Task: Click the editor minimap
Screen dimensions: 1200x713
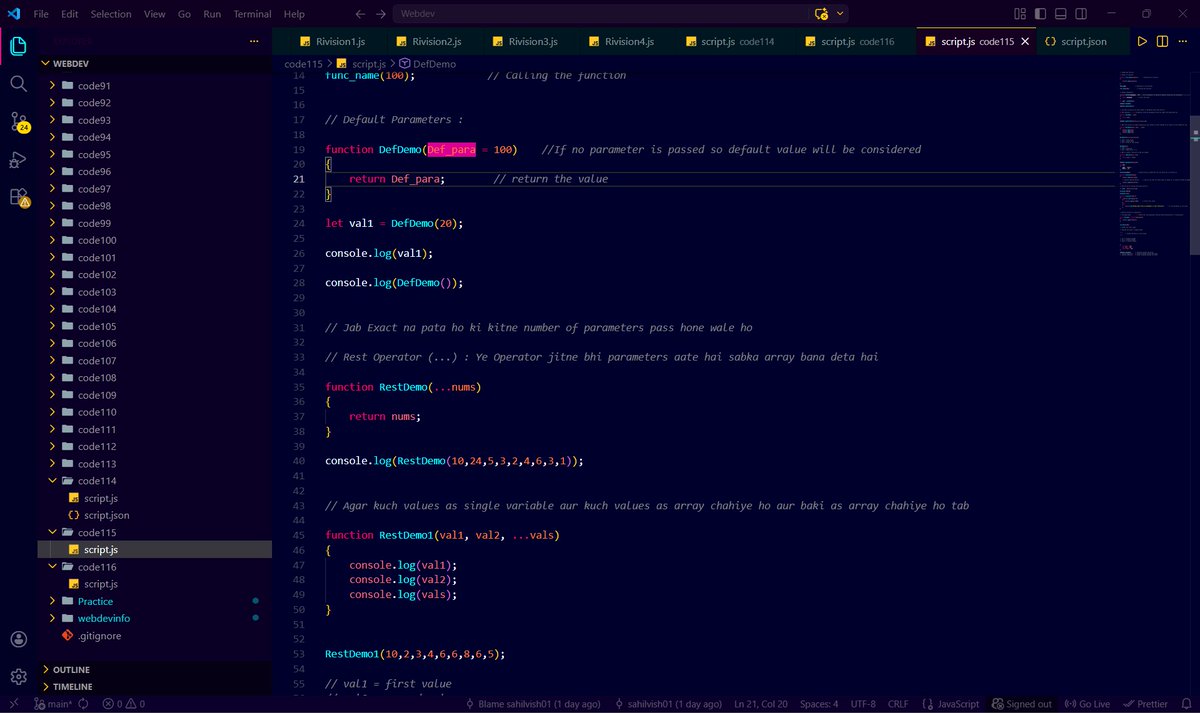Action: coord(1156,165)
